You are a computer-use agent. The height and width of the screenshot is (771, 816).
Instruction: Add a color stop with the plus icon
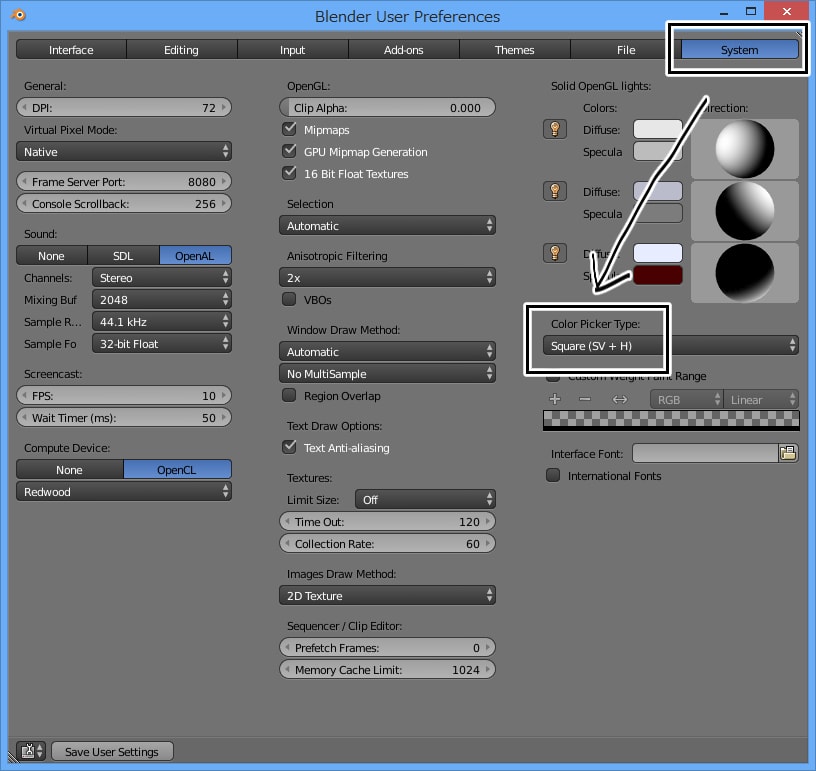coord(555,400)
